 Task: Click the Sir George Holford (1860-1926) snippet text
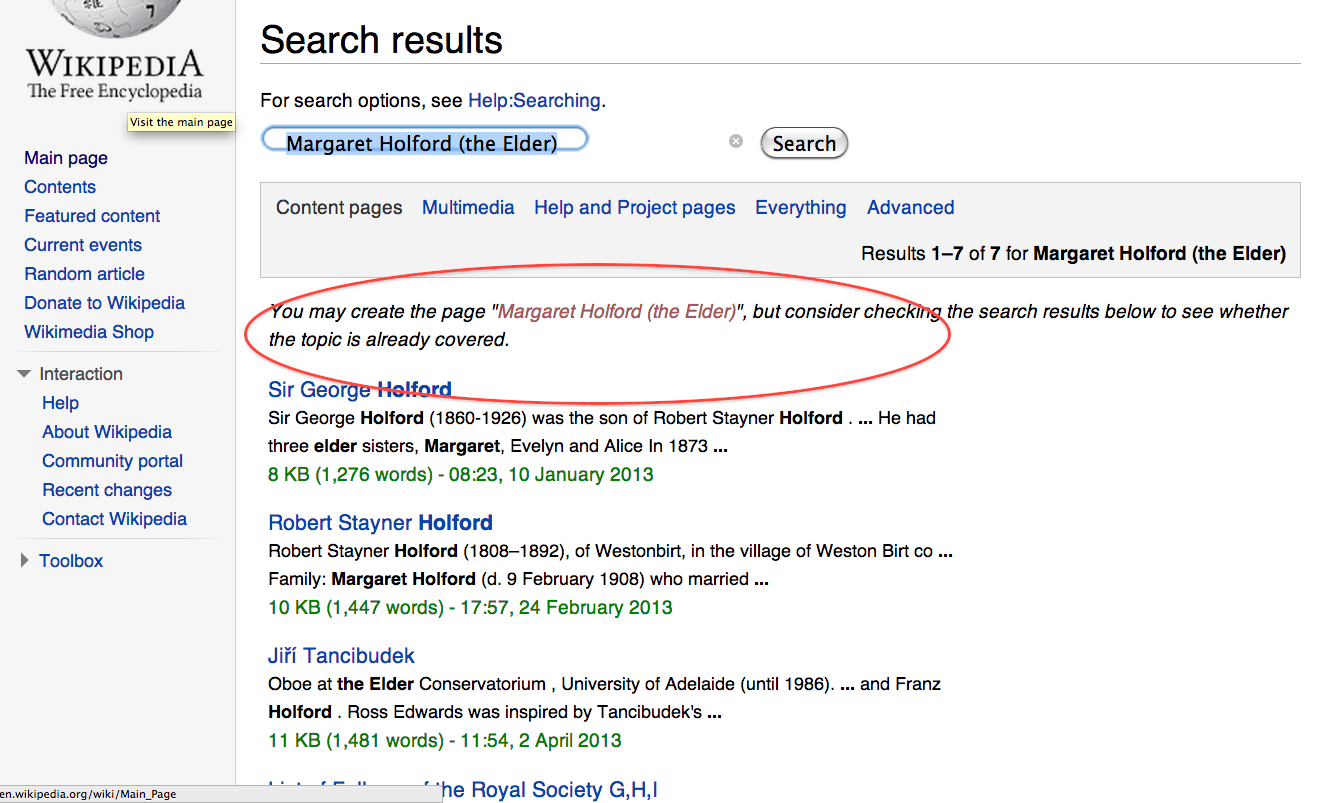pyautogui.click(x=602, y=432)
